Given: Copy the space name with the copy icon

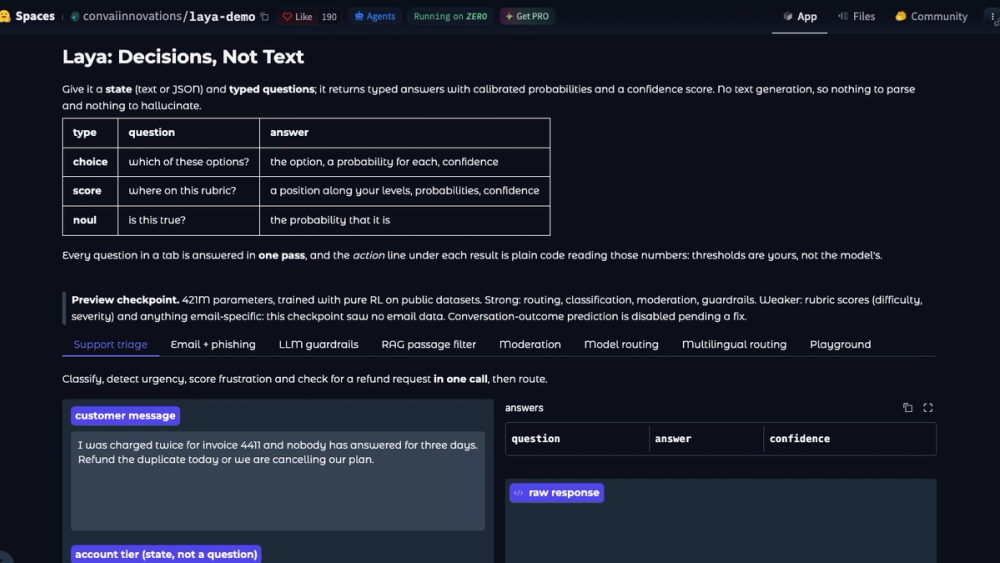Looking at the screenshot, I should pos(265,17).
